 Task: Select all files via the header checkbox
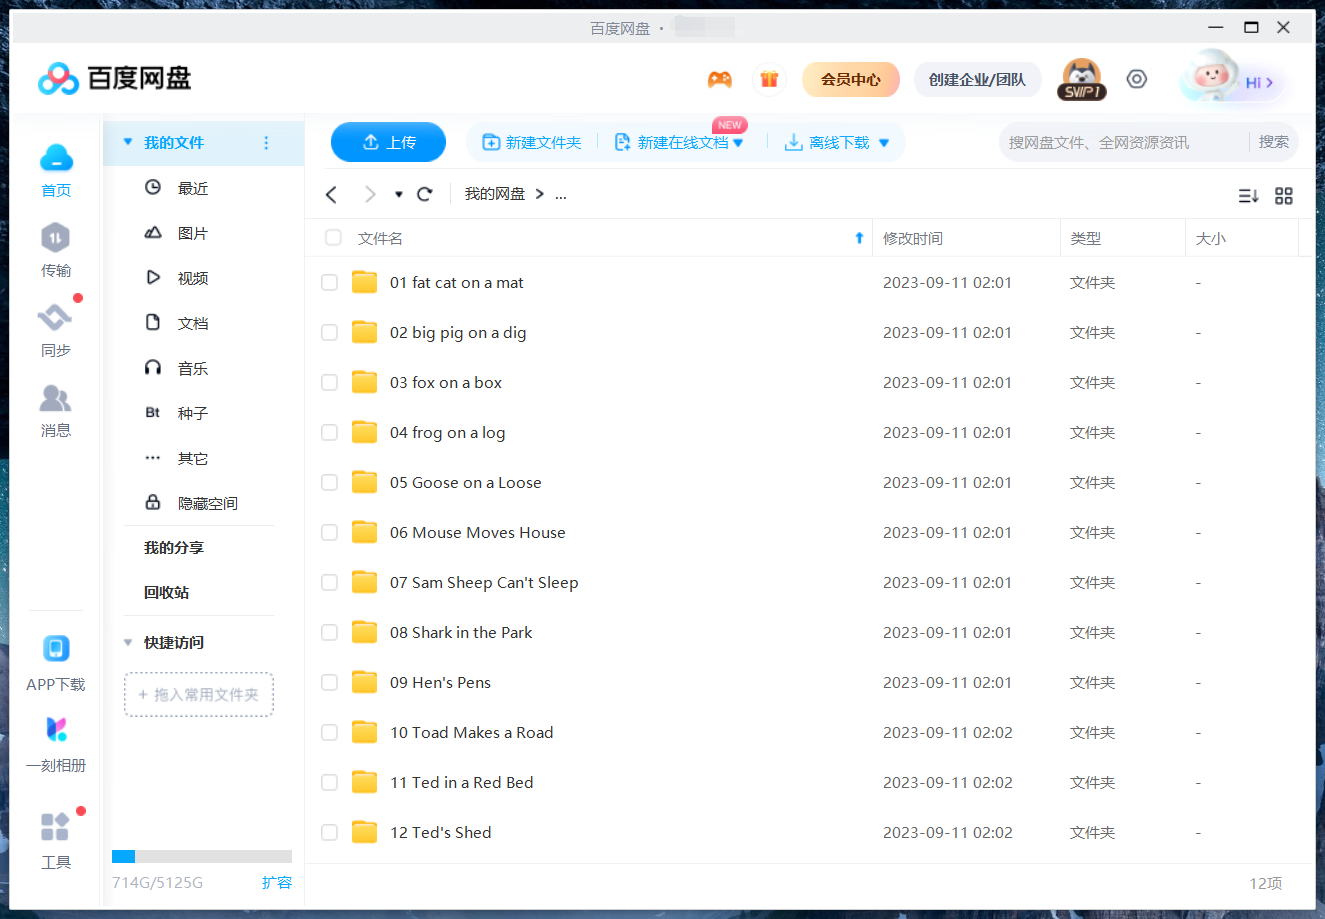click(333, 237)
